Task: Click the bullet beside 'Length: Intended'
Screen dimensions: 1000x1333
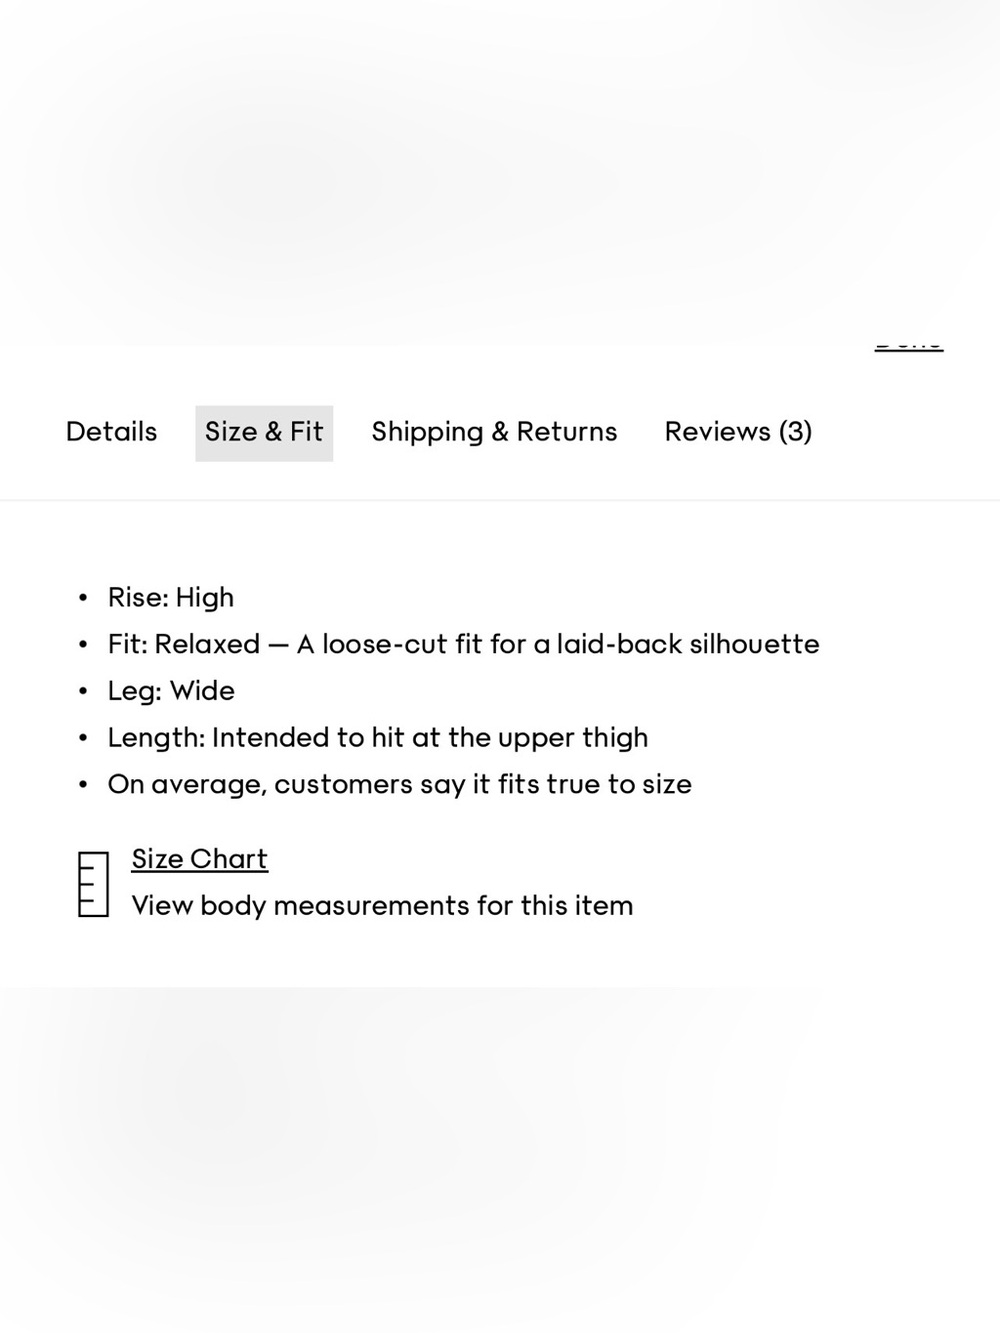Action: 83,739
